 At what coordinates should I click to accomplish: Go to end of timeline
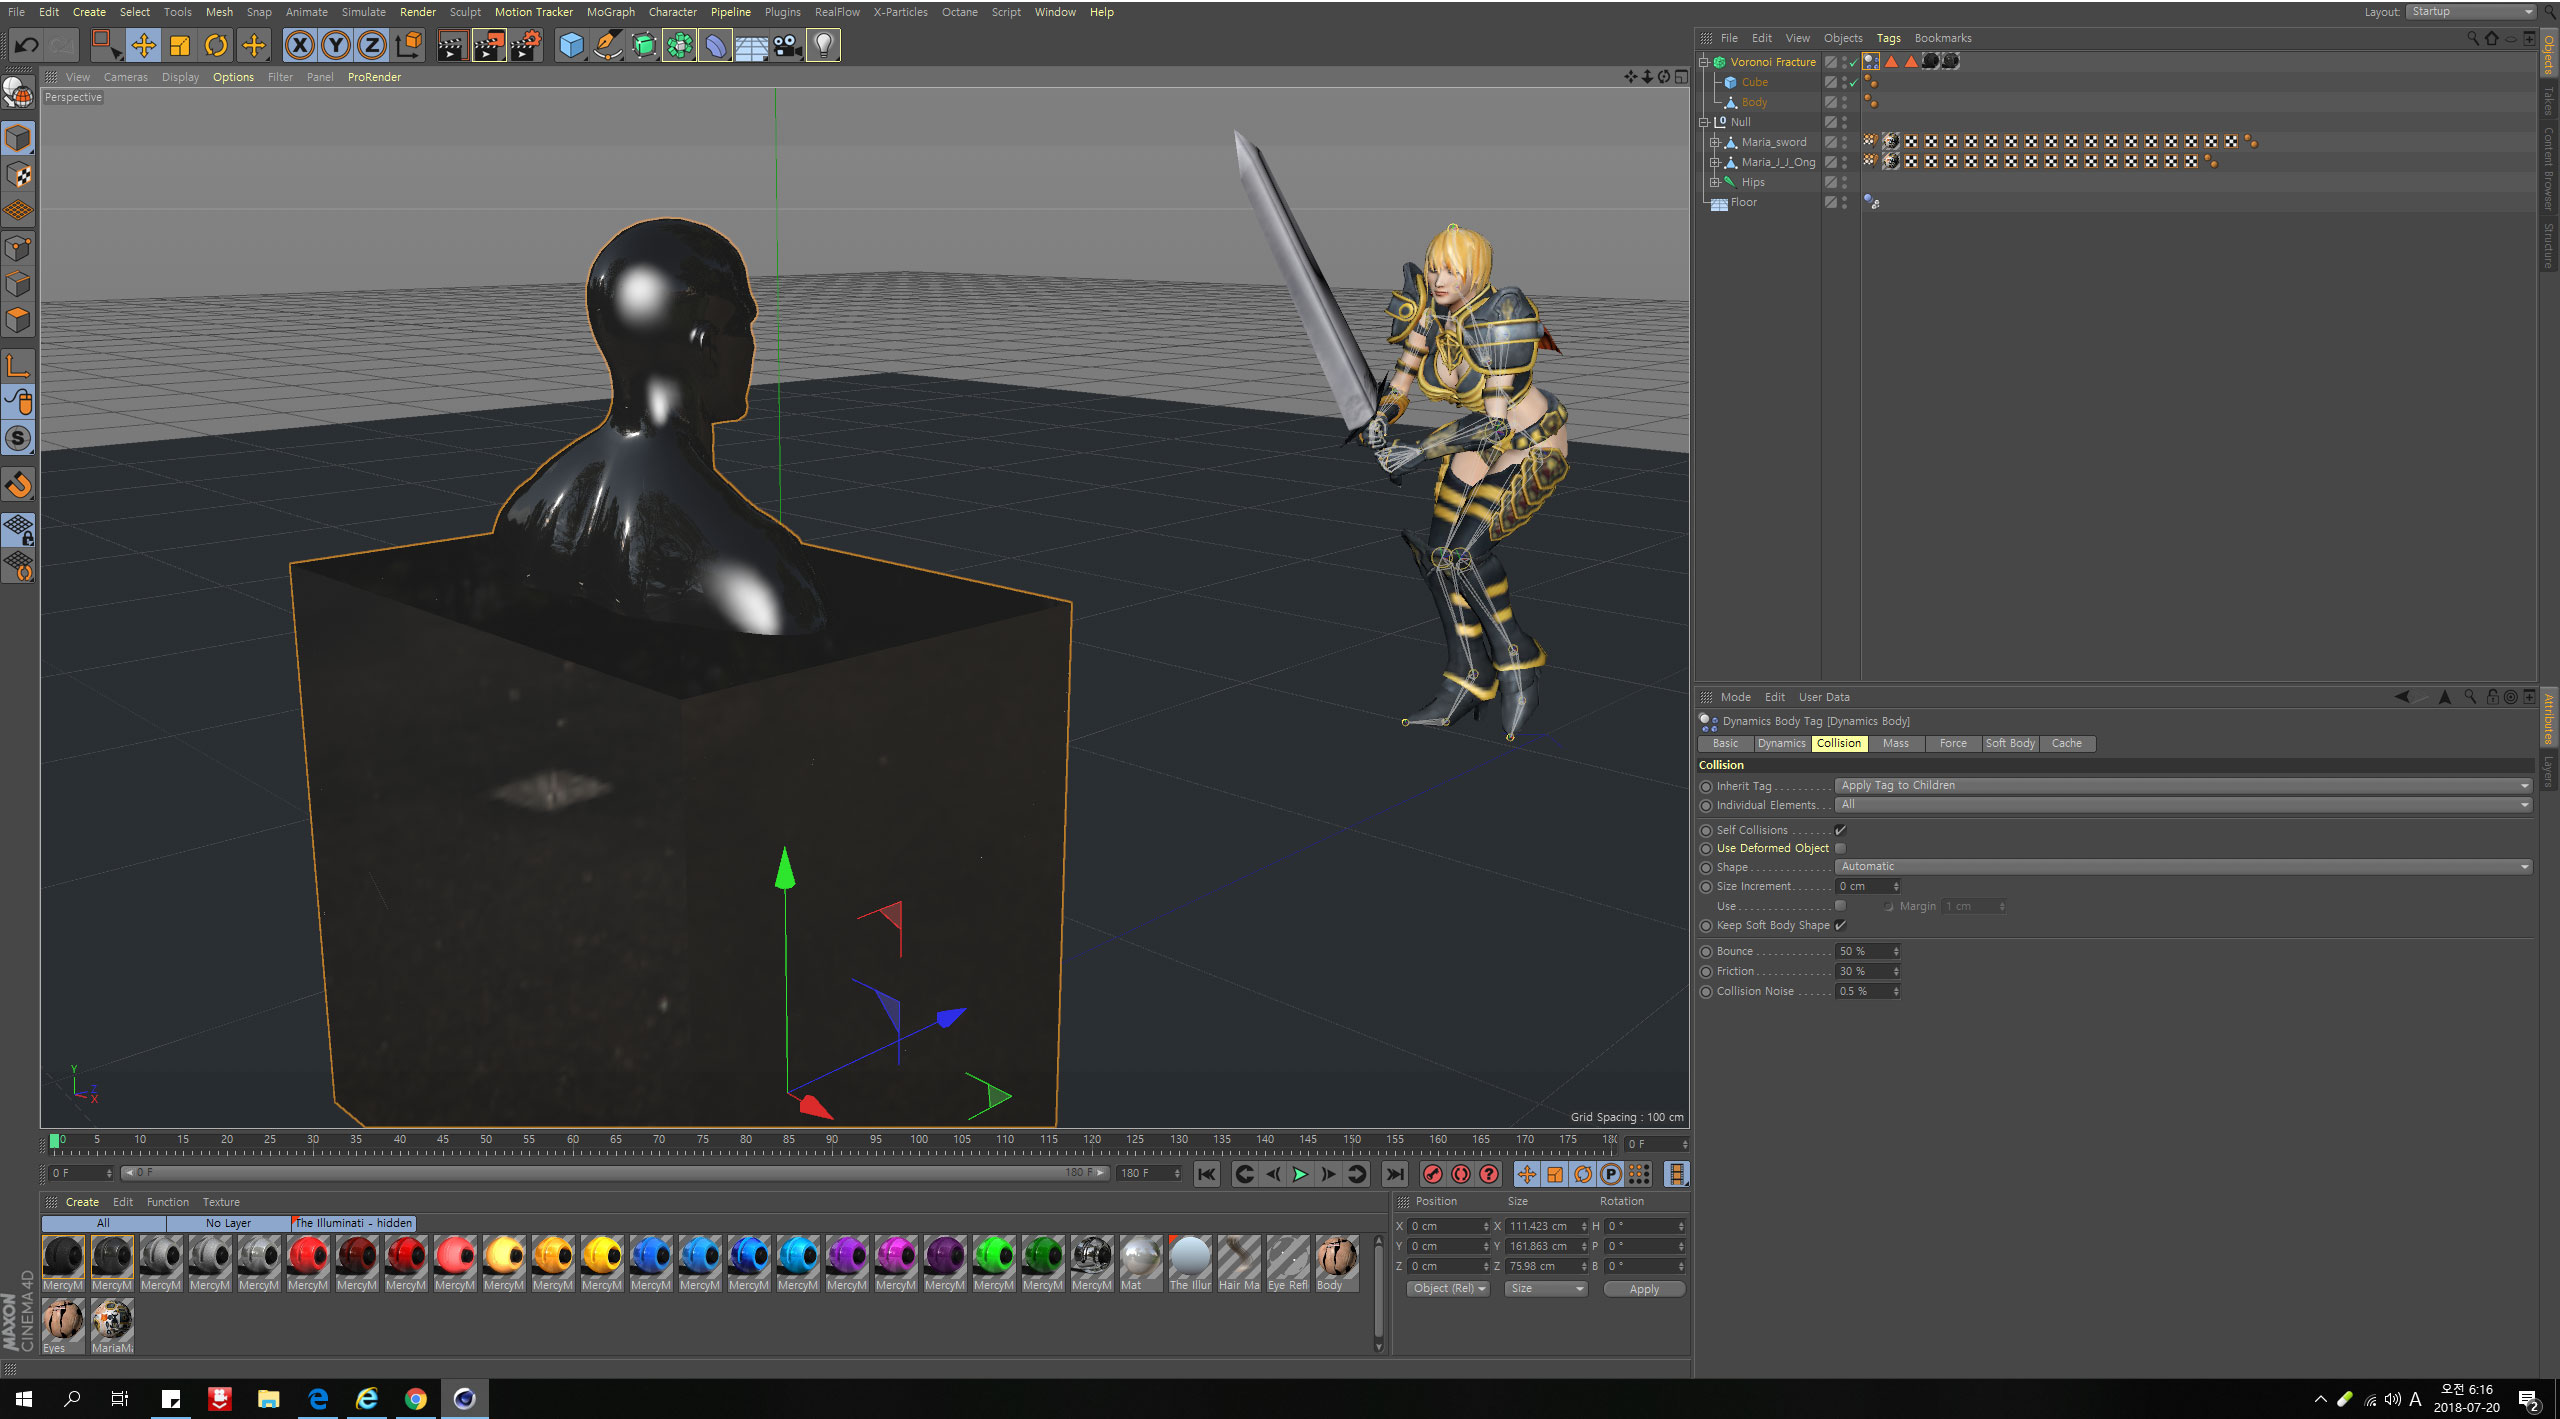pos(1394,1174)
